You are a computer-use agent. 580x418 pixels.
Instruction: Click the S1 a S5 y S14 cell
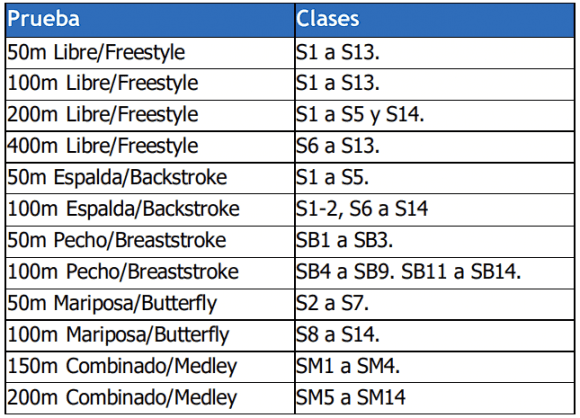(x=435, y=115)
